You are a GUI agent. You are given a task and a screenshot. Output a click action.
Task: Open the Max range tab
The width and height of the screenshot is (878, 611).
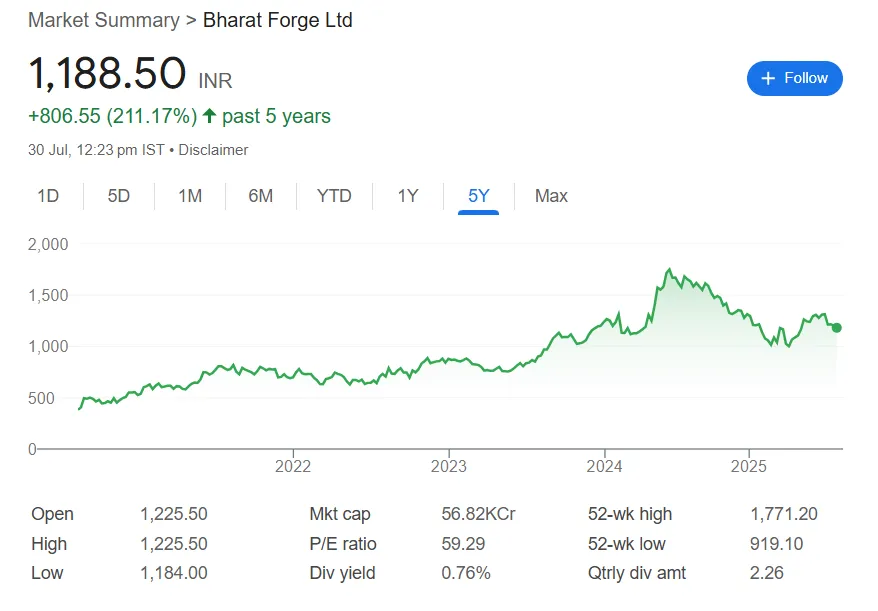coord(551,196)
